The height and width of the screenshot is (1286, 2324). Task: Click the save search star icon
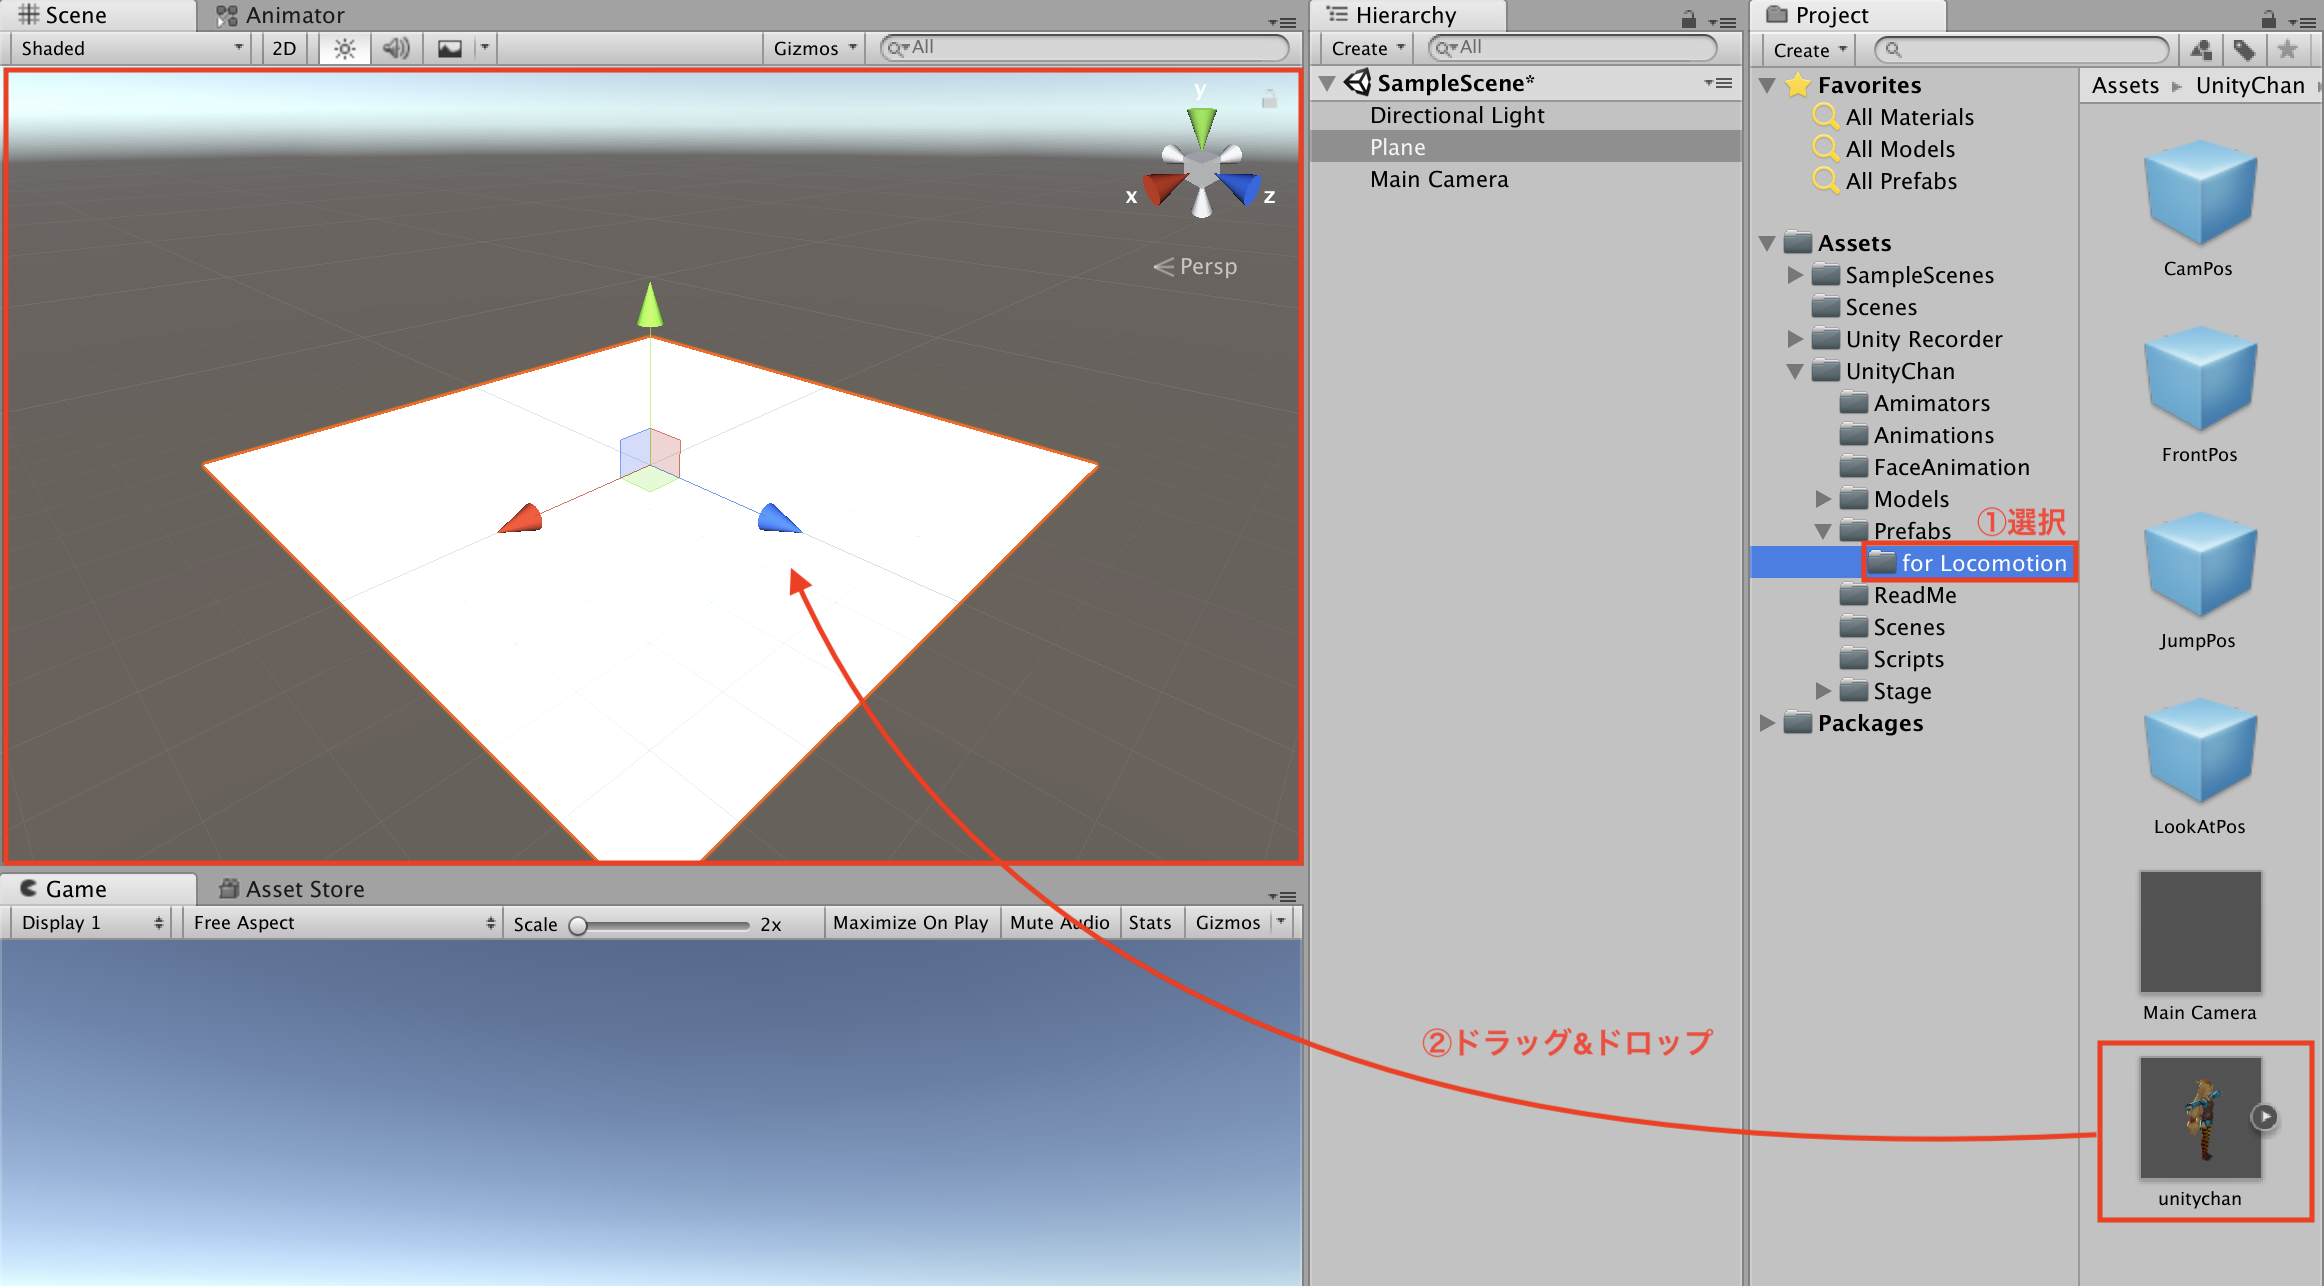point(2287,50)
